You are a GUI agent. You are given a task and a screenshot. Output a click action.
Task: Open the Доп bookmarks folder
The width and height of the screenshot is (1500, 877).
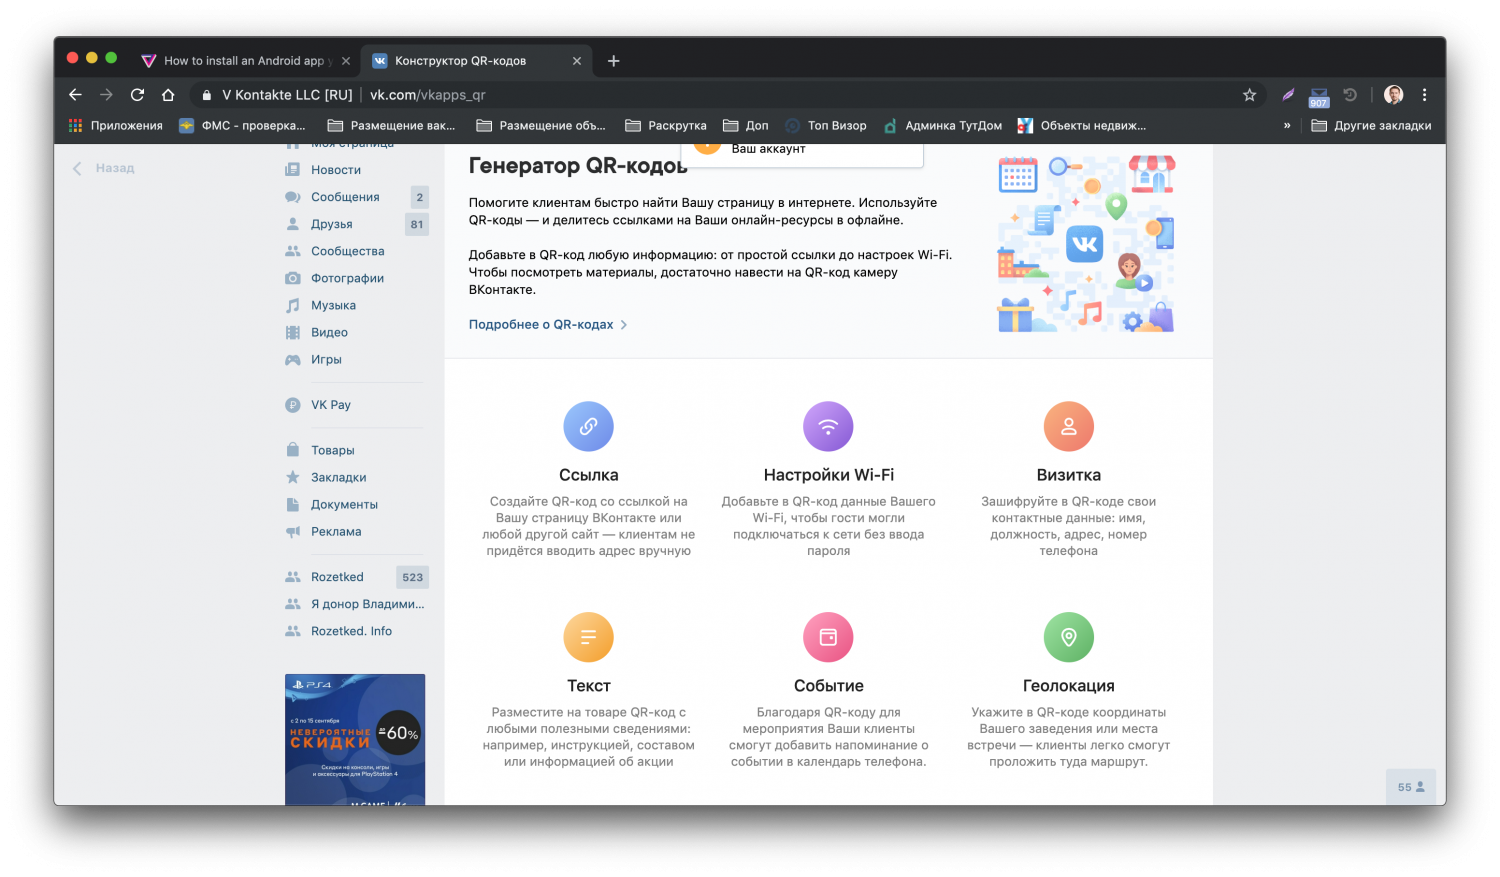746,126
